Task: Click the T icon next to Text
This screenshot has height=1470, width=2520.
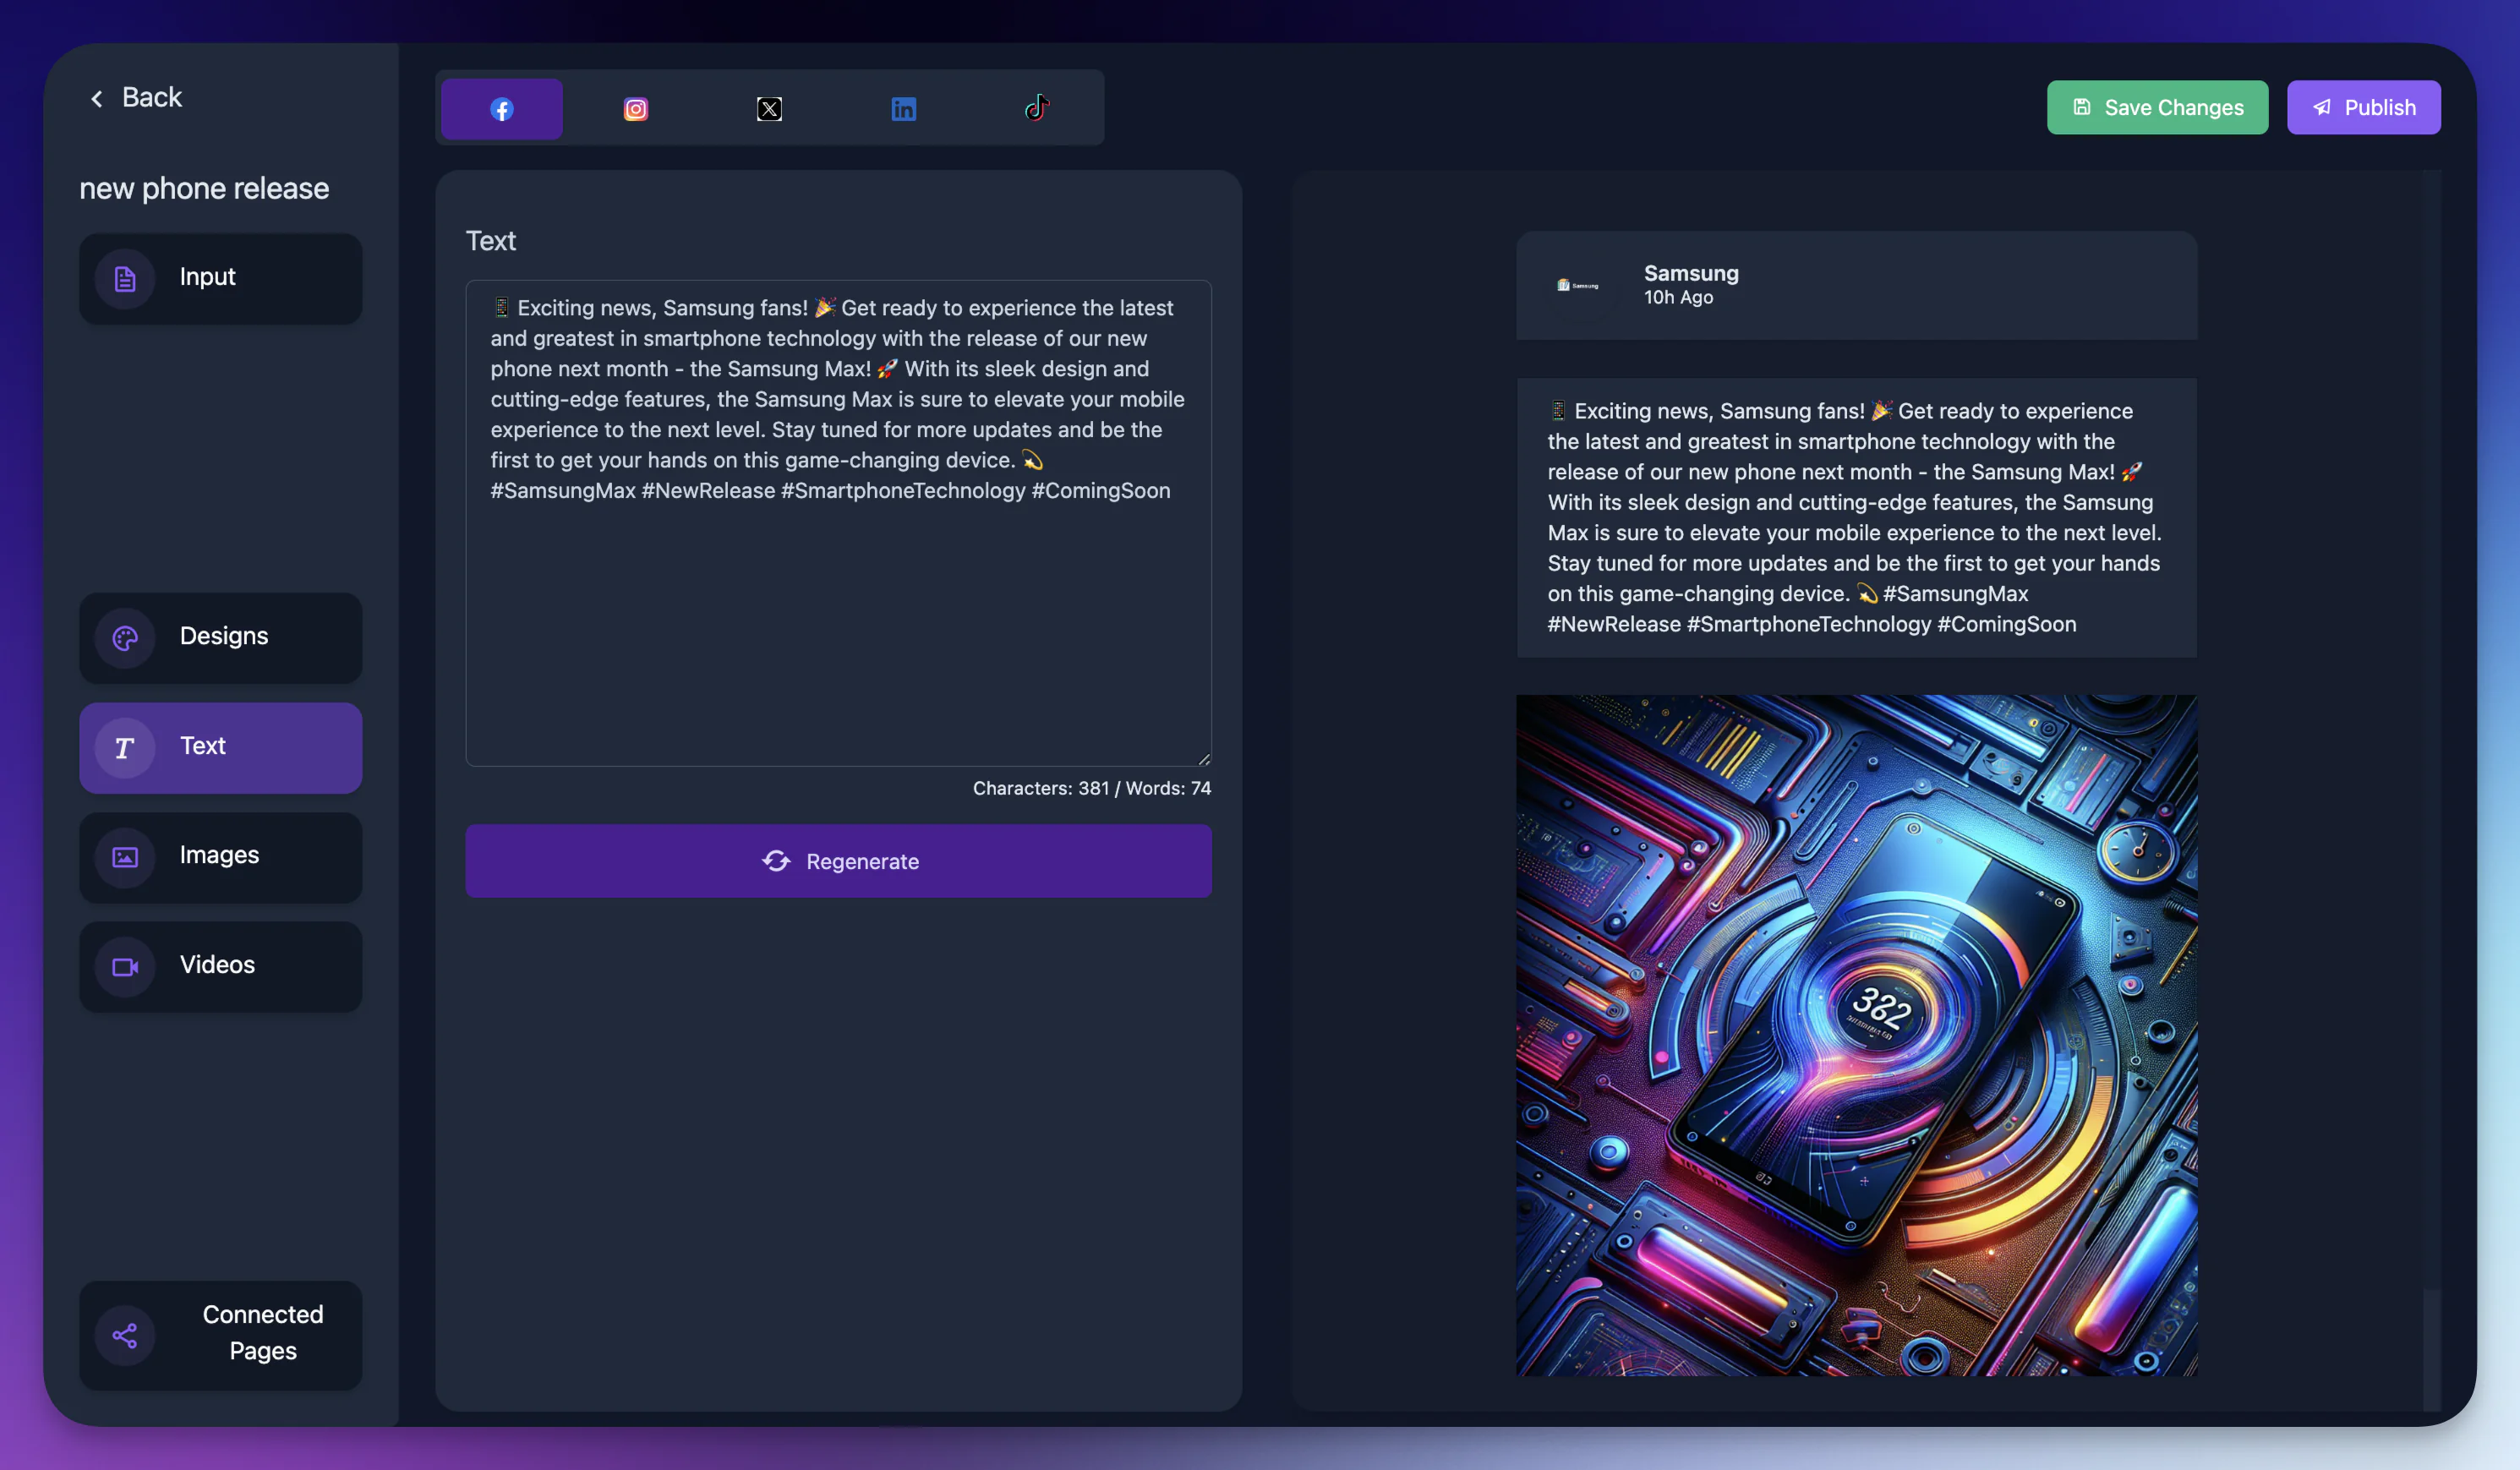Action: click(x=125, y=747)
